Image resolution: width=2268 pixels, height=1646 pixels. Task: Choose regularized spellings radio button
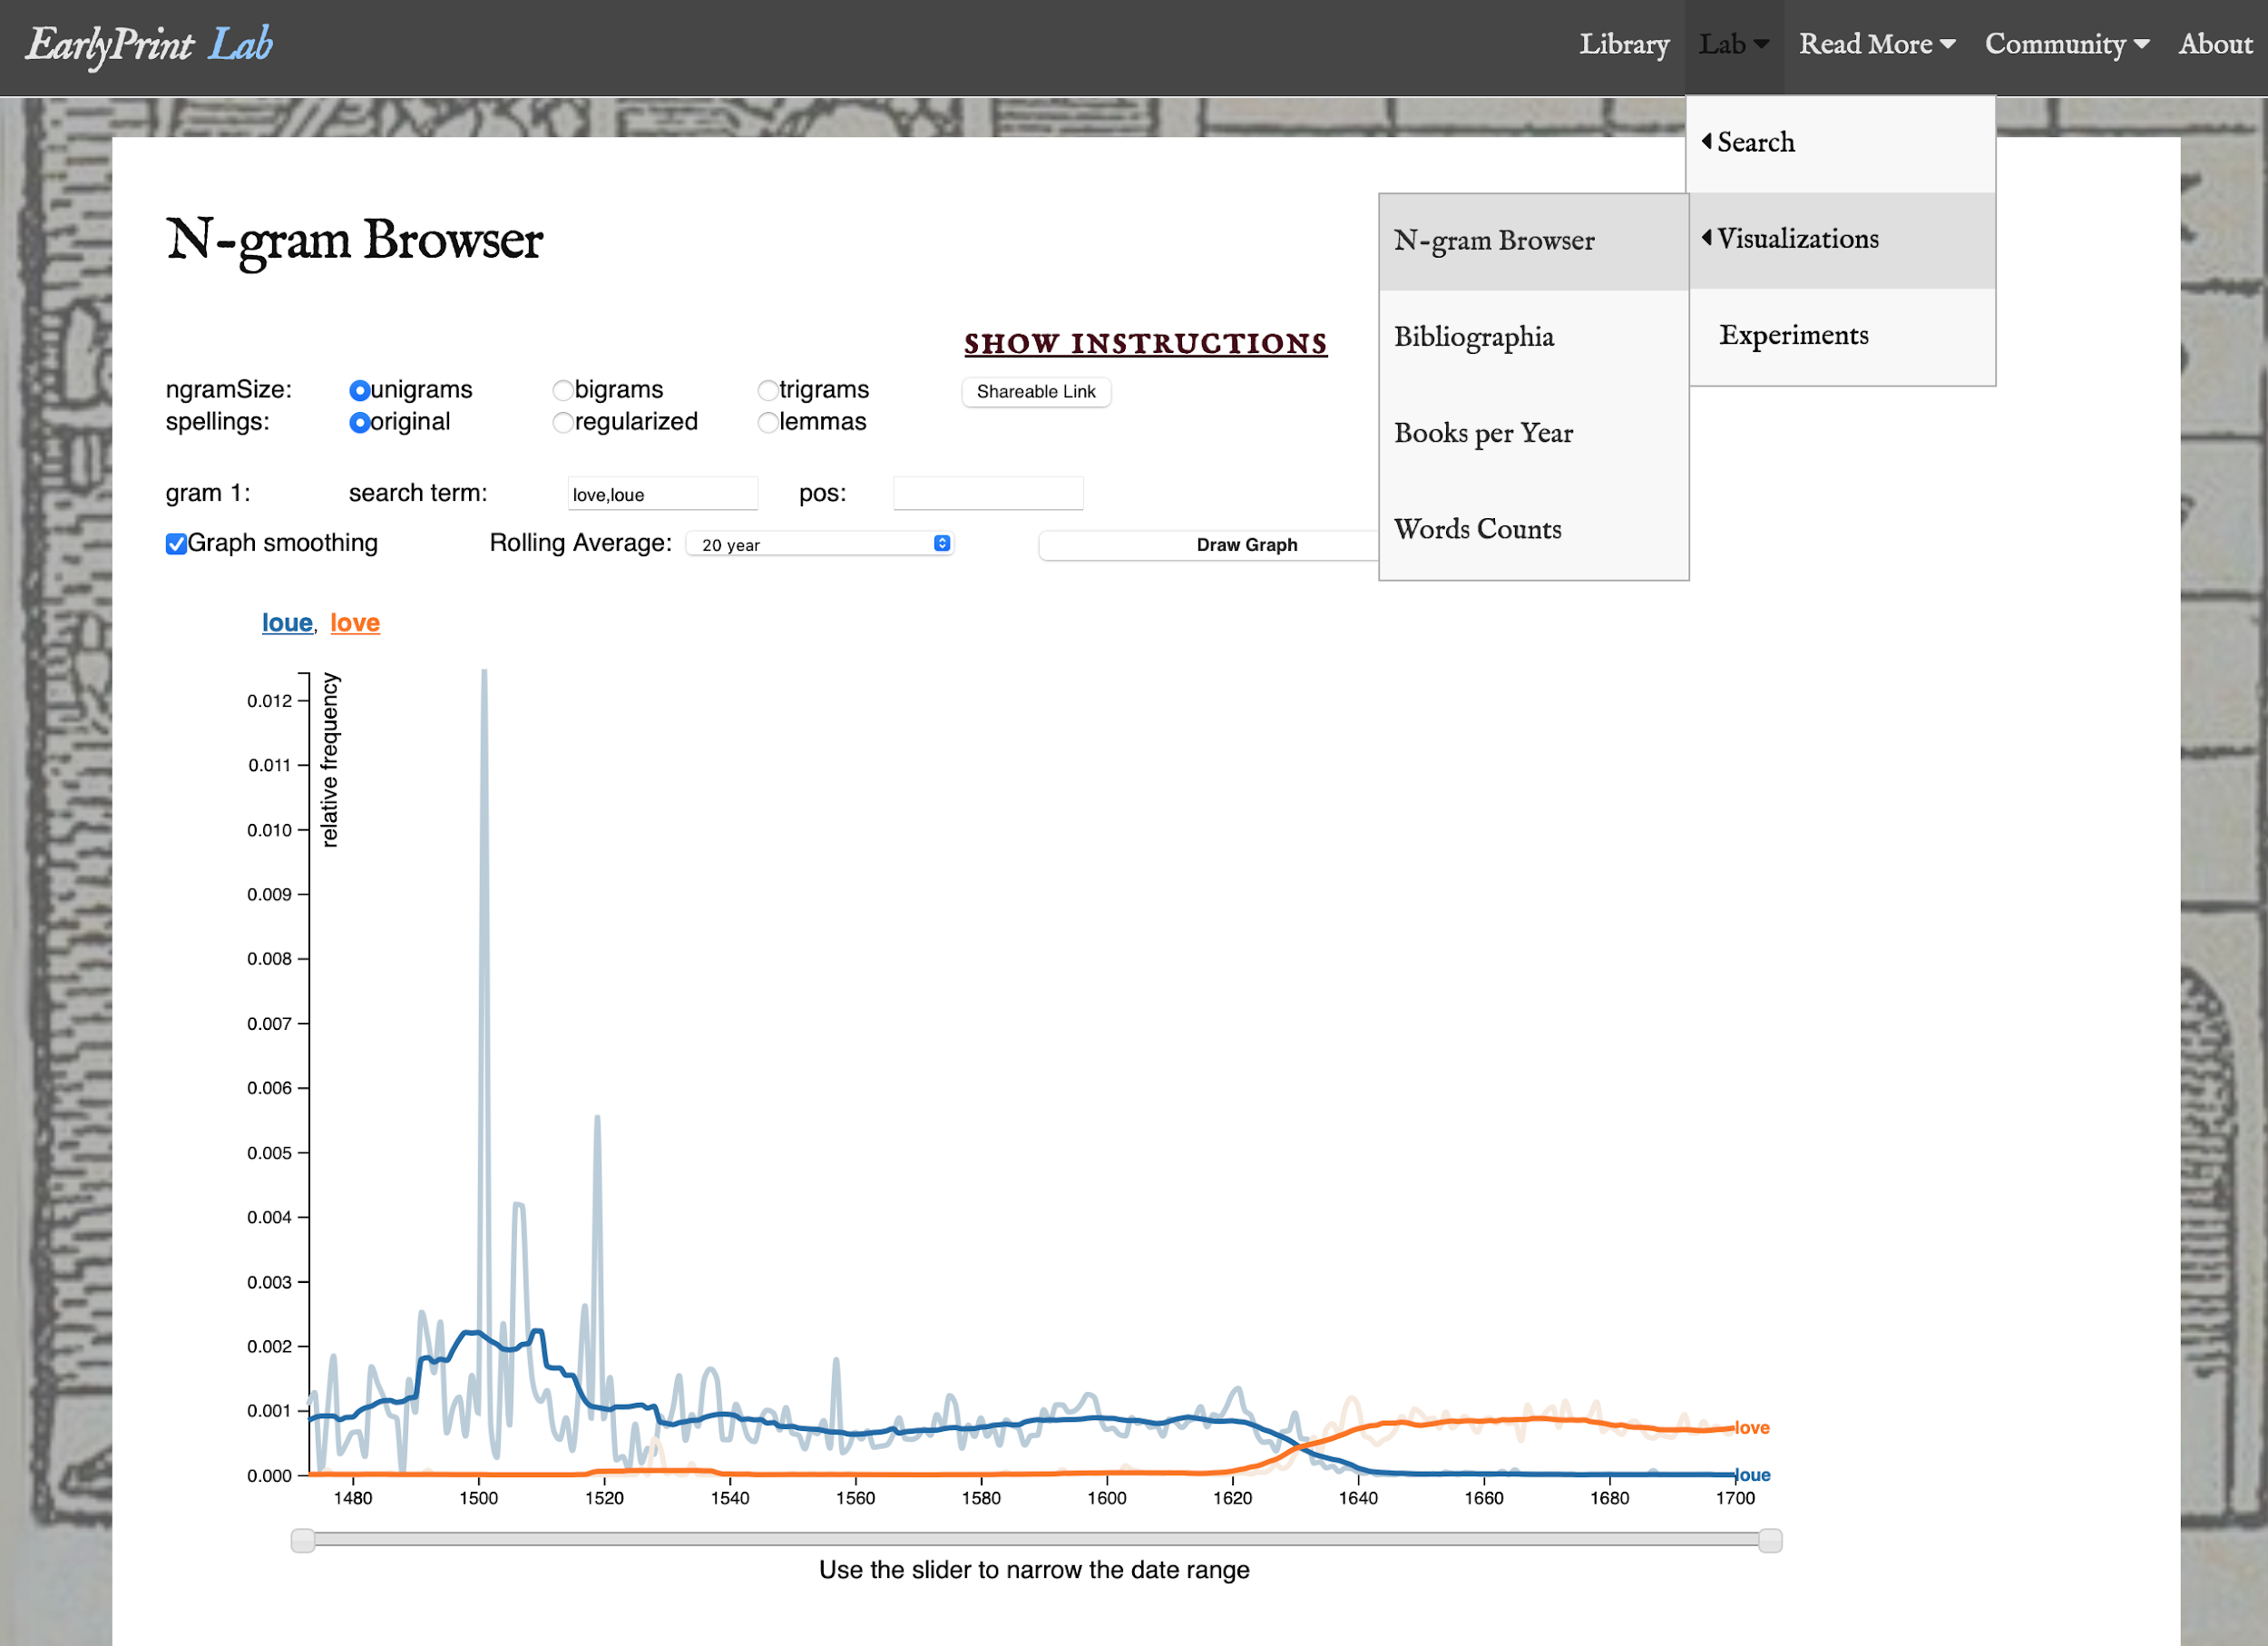(x=563, y=422)
